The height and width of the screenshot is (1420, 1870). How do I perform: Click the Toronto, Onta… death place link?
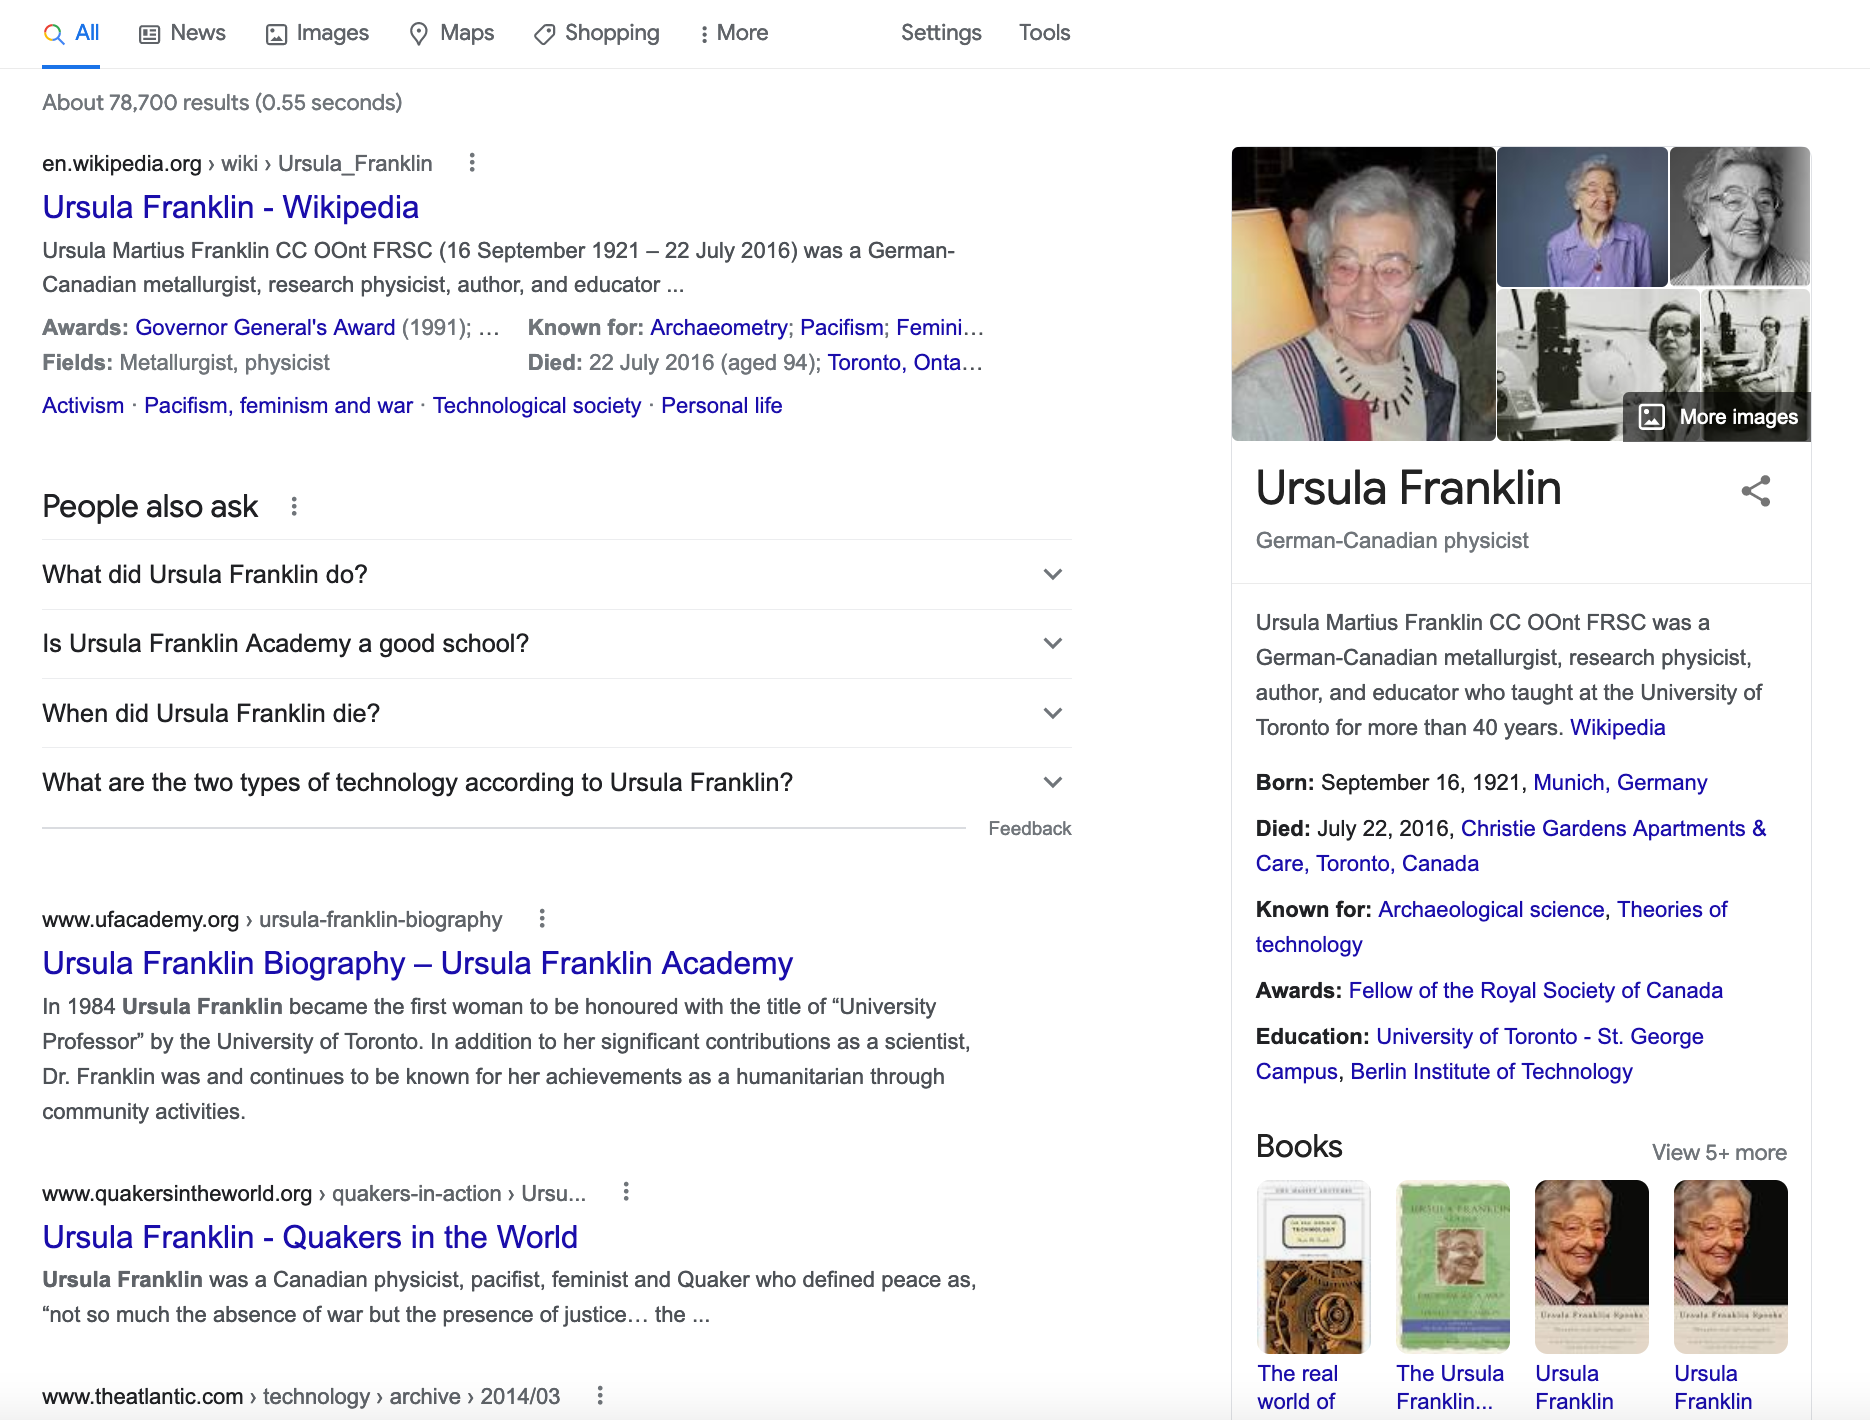tap(905, 363)
